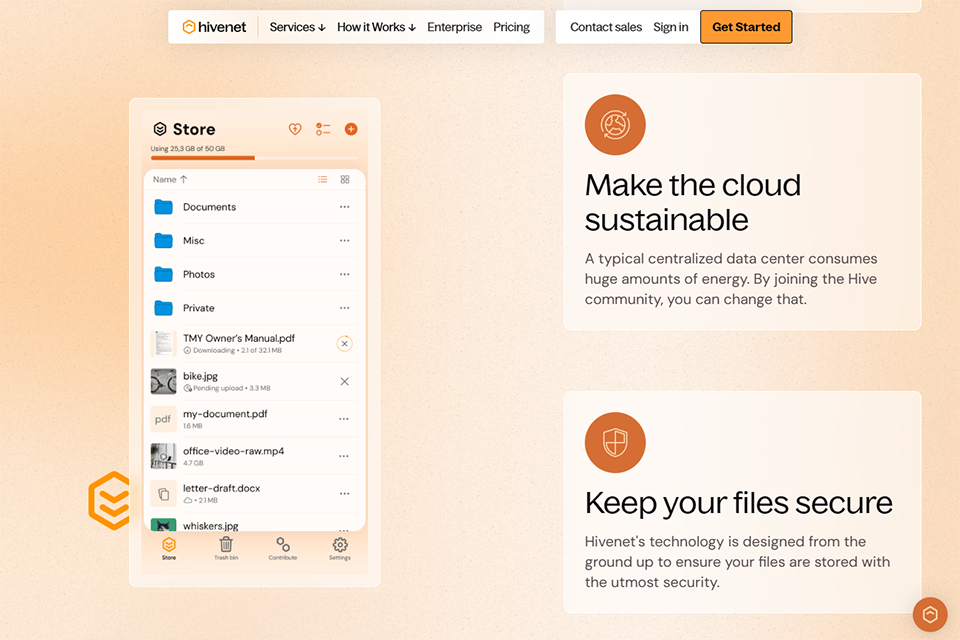960x640 pixels.
Task: Switch to list view
Action: (323, 179)
